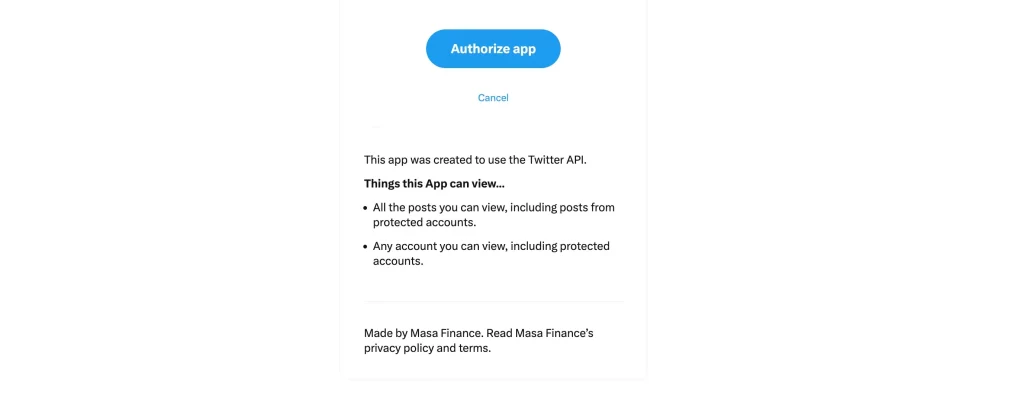This screenshot has width=1024, height=401.
Task: Click the bullet dot before 'All the posts'
Action: [x=366, y=208]
